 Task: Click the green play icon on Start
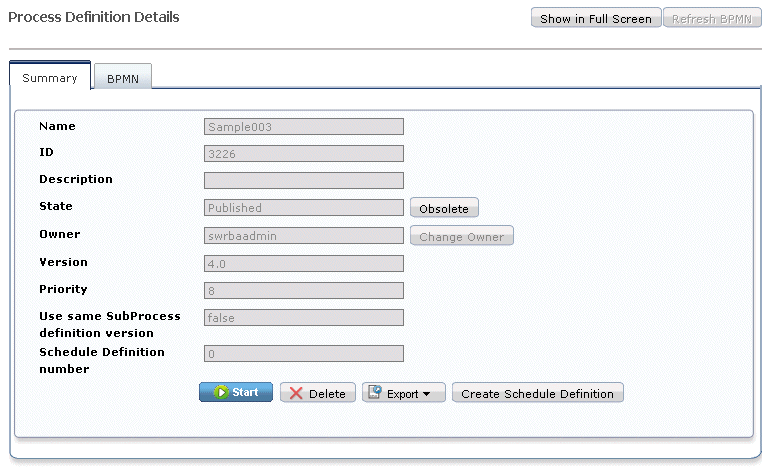[221, 392]
